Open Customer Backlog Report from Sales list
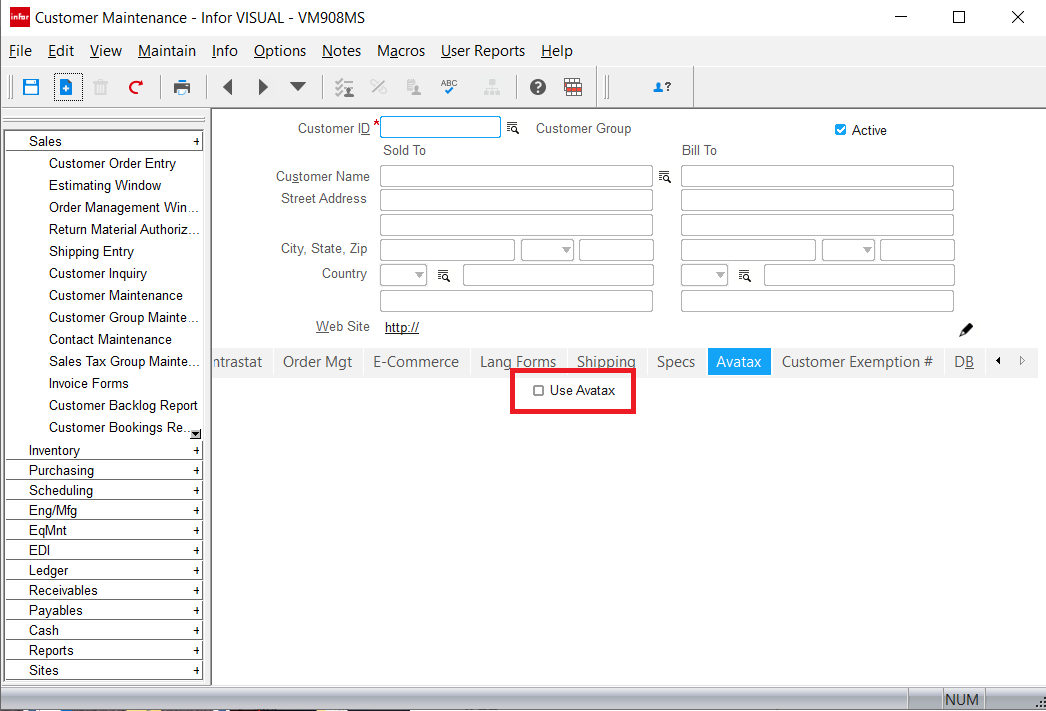Image resolution: width=1046 pixels, height=711 pixels. tap(123, 406)
